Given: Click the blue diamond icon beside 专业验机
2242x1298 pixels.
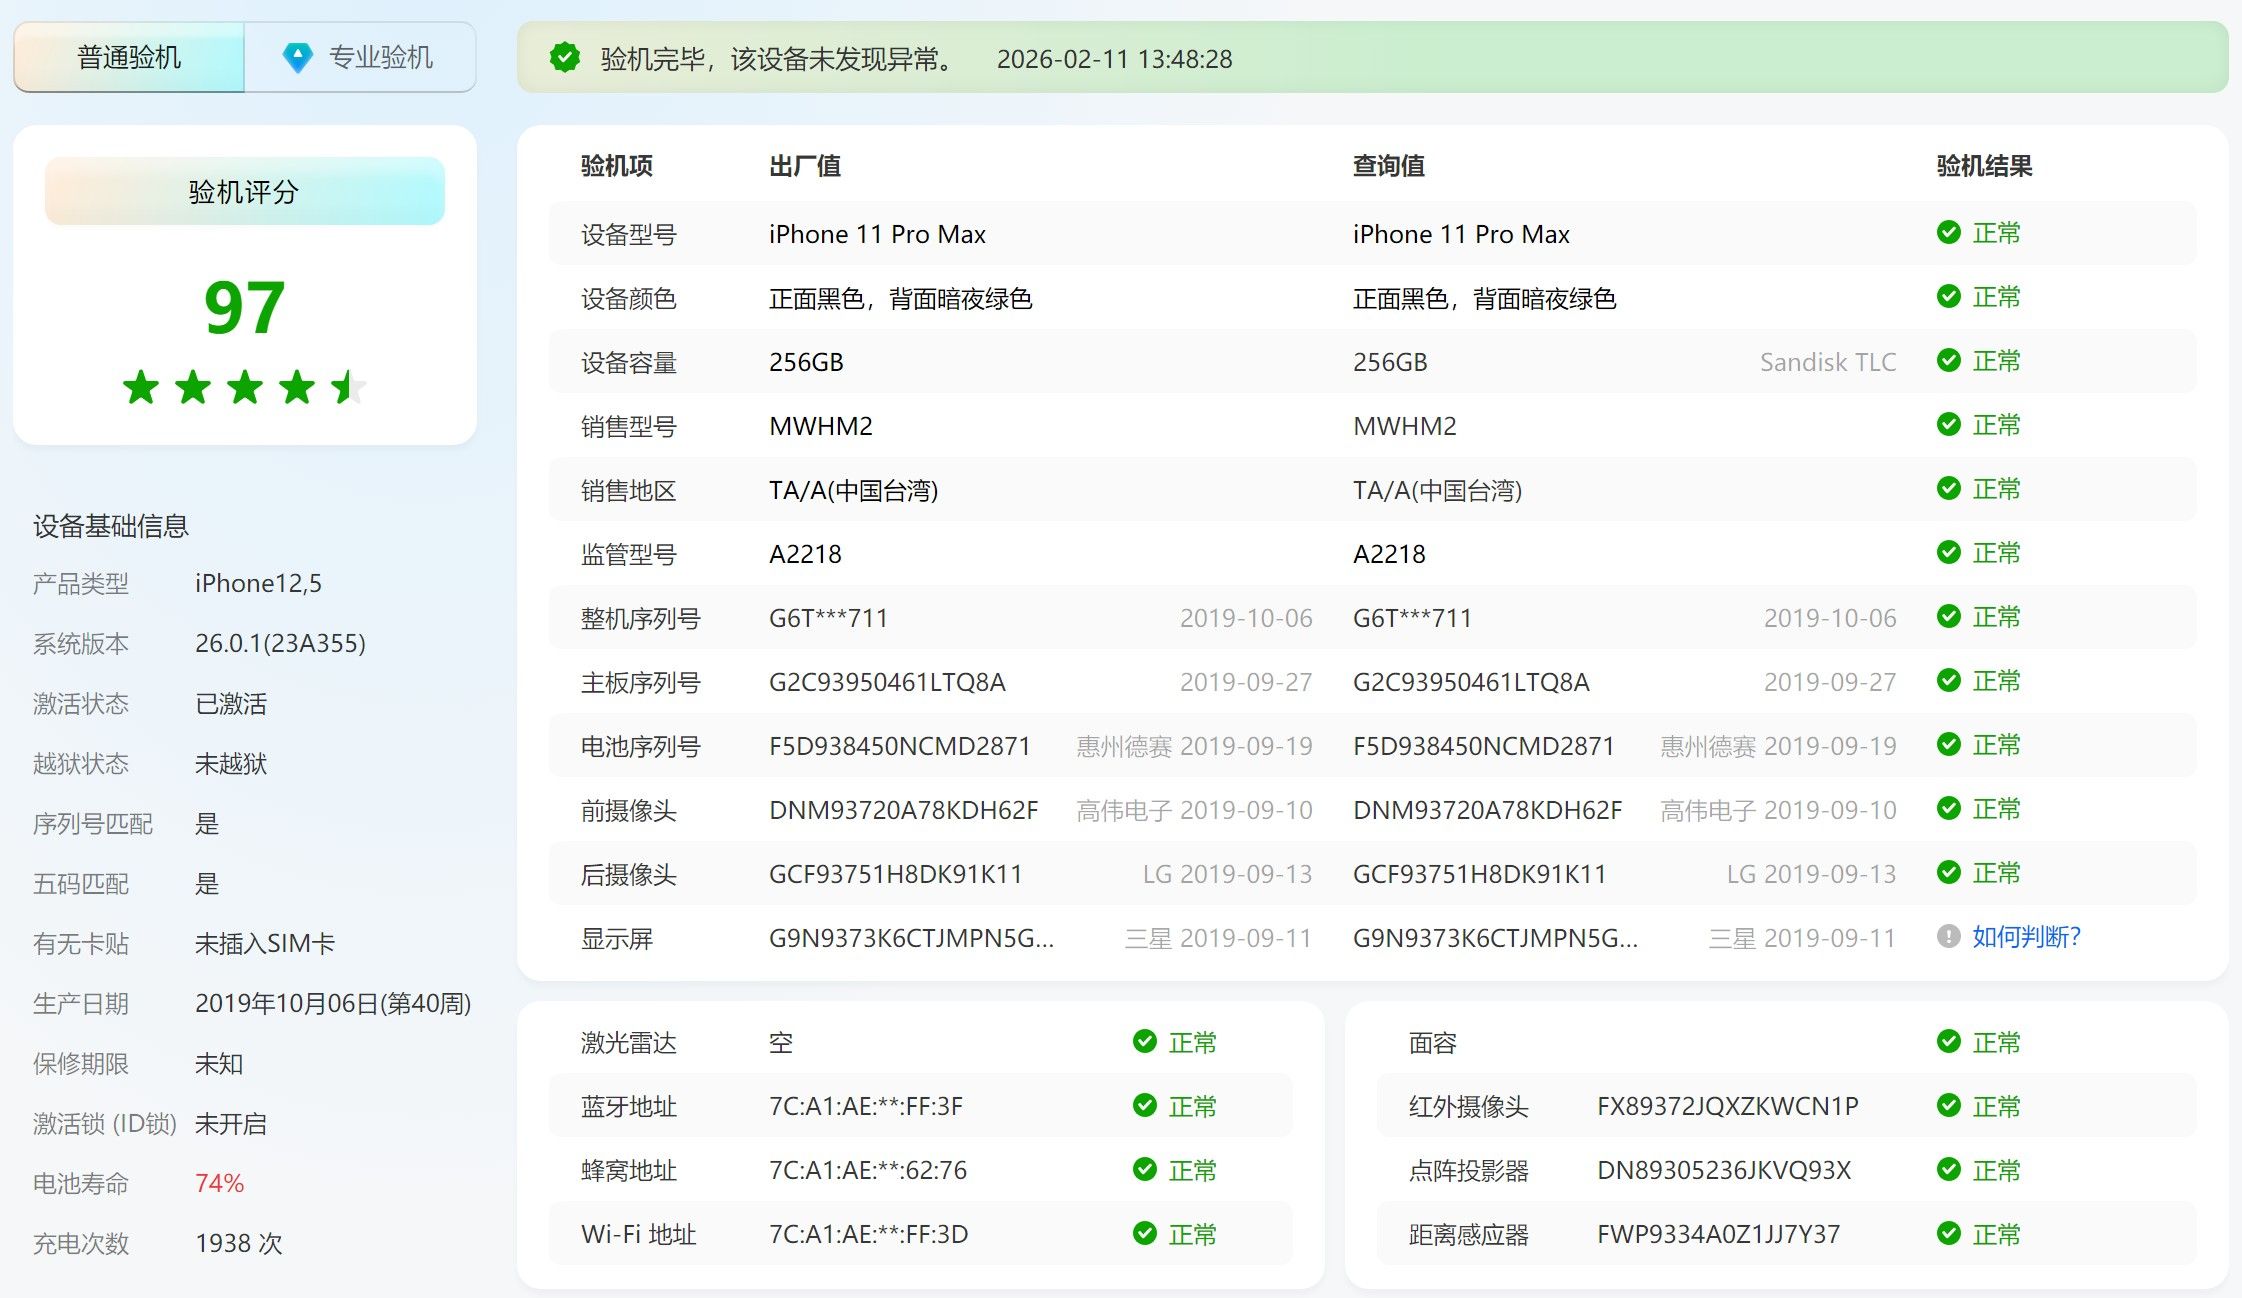Looking at the screenshot, I should click(297, 57).
